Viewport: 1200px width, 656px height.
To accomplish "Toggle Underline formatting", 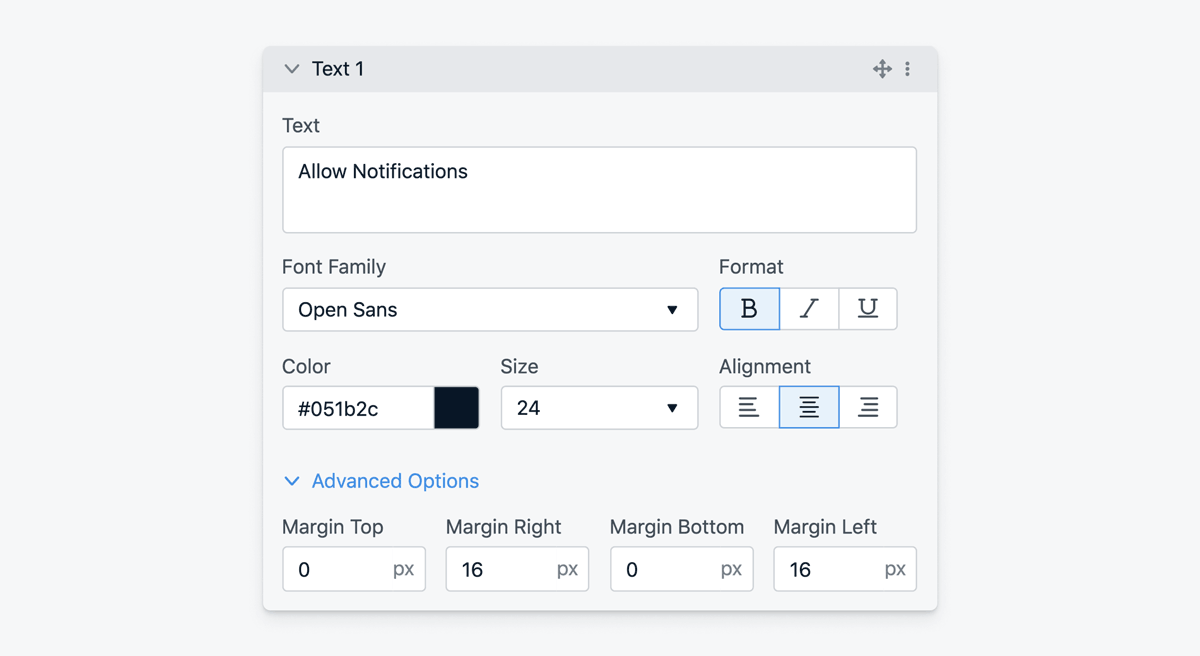I will coord(868,309).
